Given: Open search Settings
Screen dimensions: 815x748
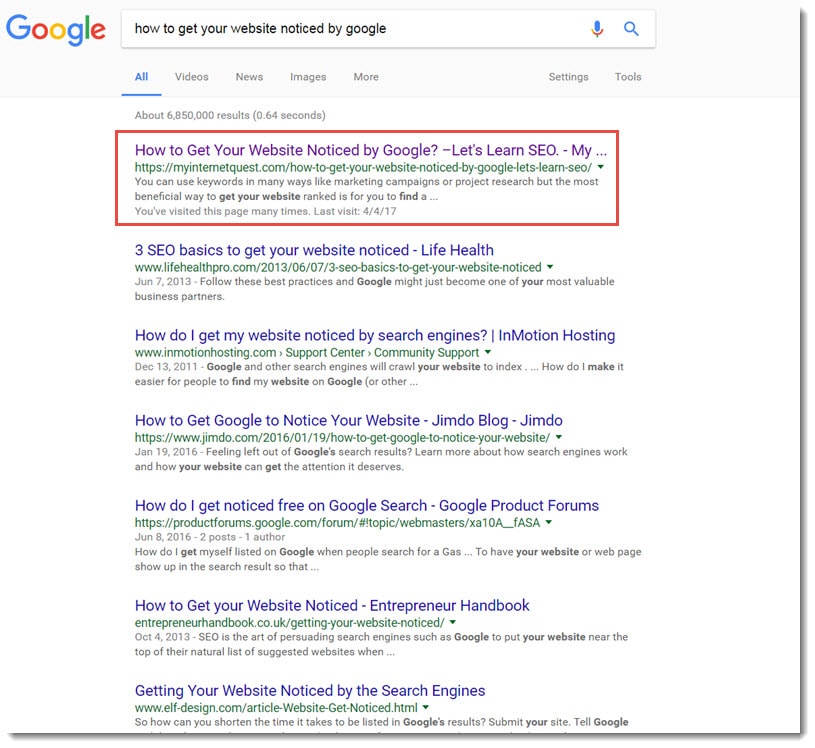Looking at the screenshot, I should click(x=569, y=77).
